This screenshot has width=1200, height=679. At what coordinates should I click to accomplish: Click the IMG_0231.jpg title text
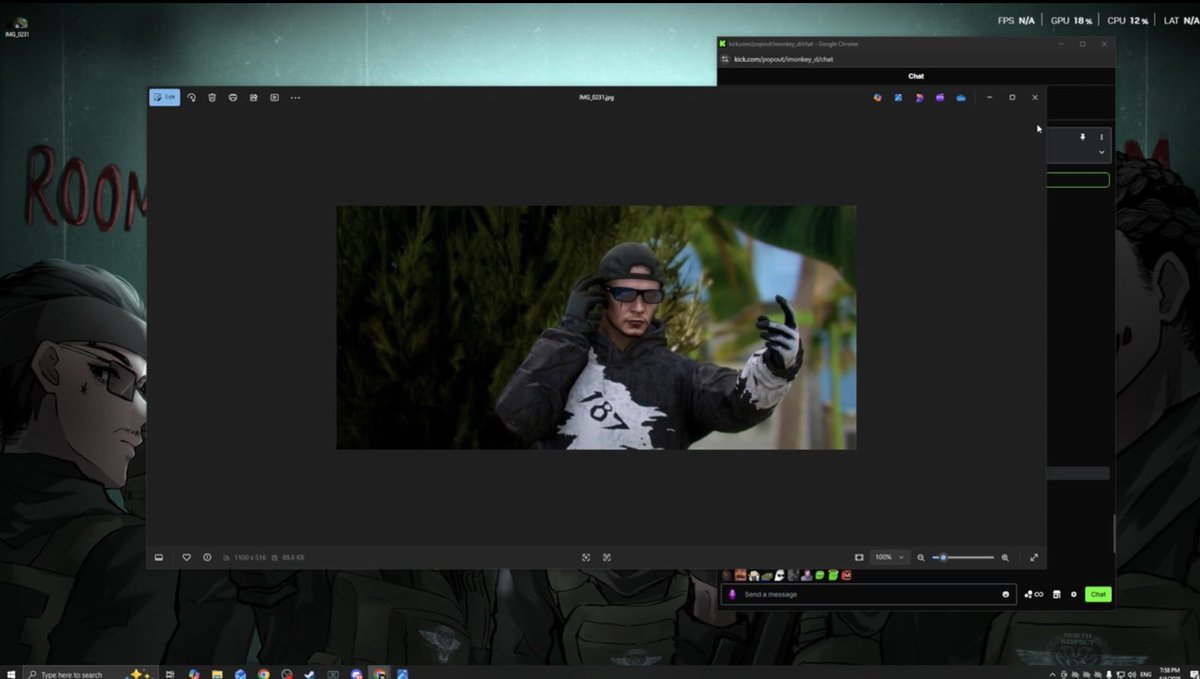click(596, 98)
